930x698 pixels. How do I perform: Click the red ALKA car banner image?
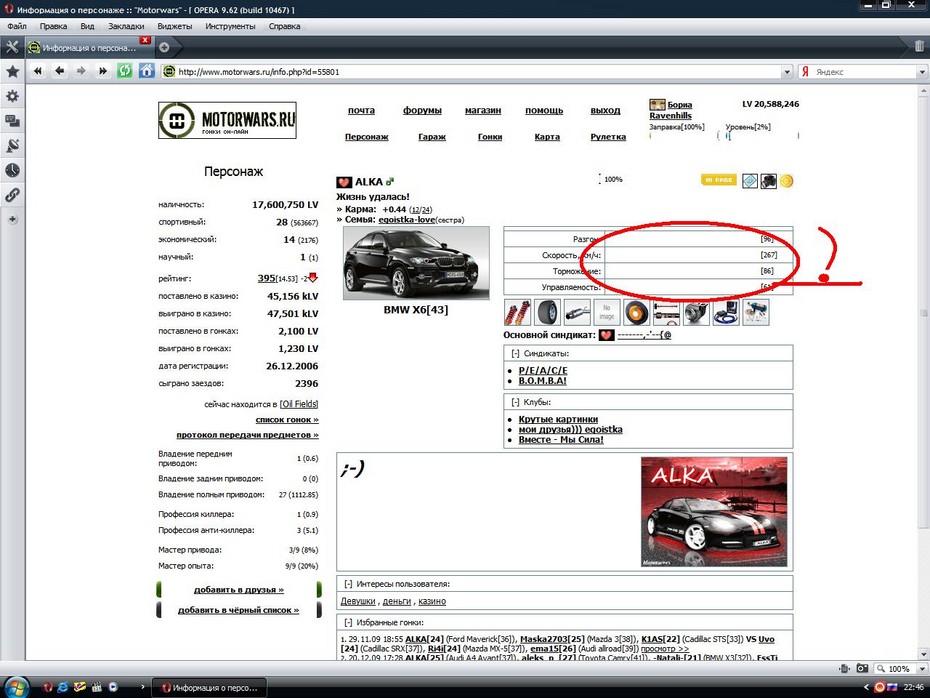[x=714, y=512]
